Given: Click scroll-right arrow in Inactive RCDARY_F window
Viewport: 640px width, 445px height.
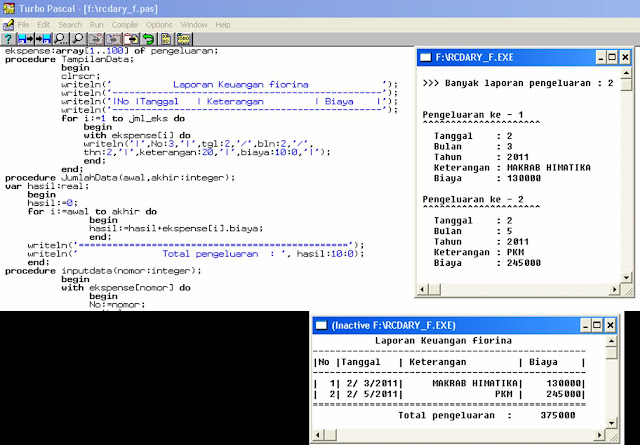Looking at the screenshot, I should point(600,435).
